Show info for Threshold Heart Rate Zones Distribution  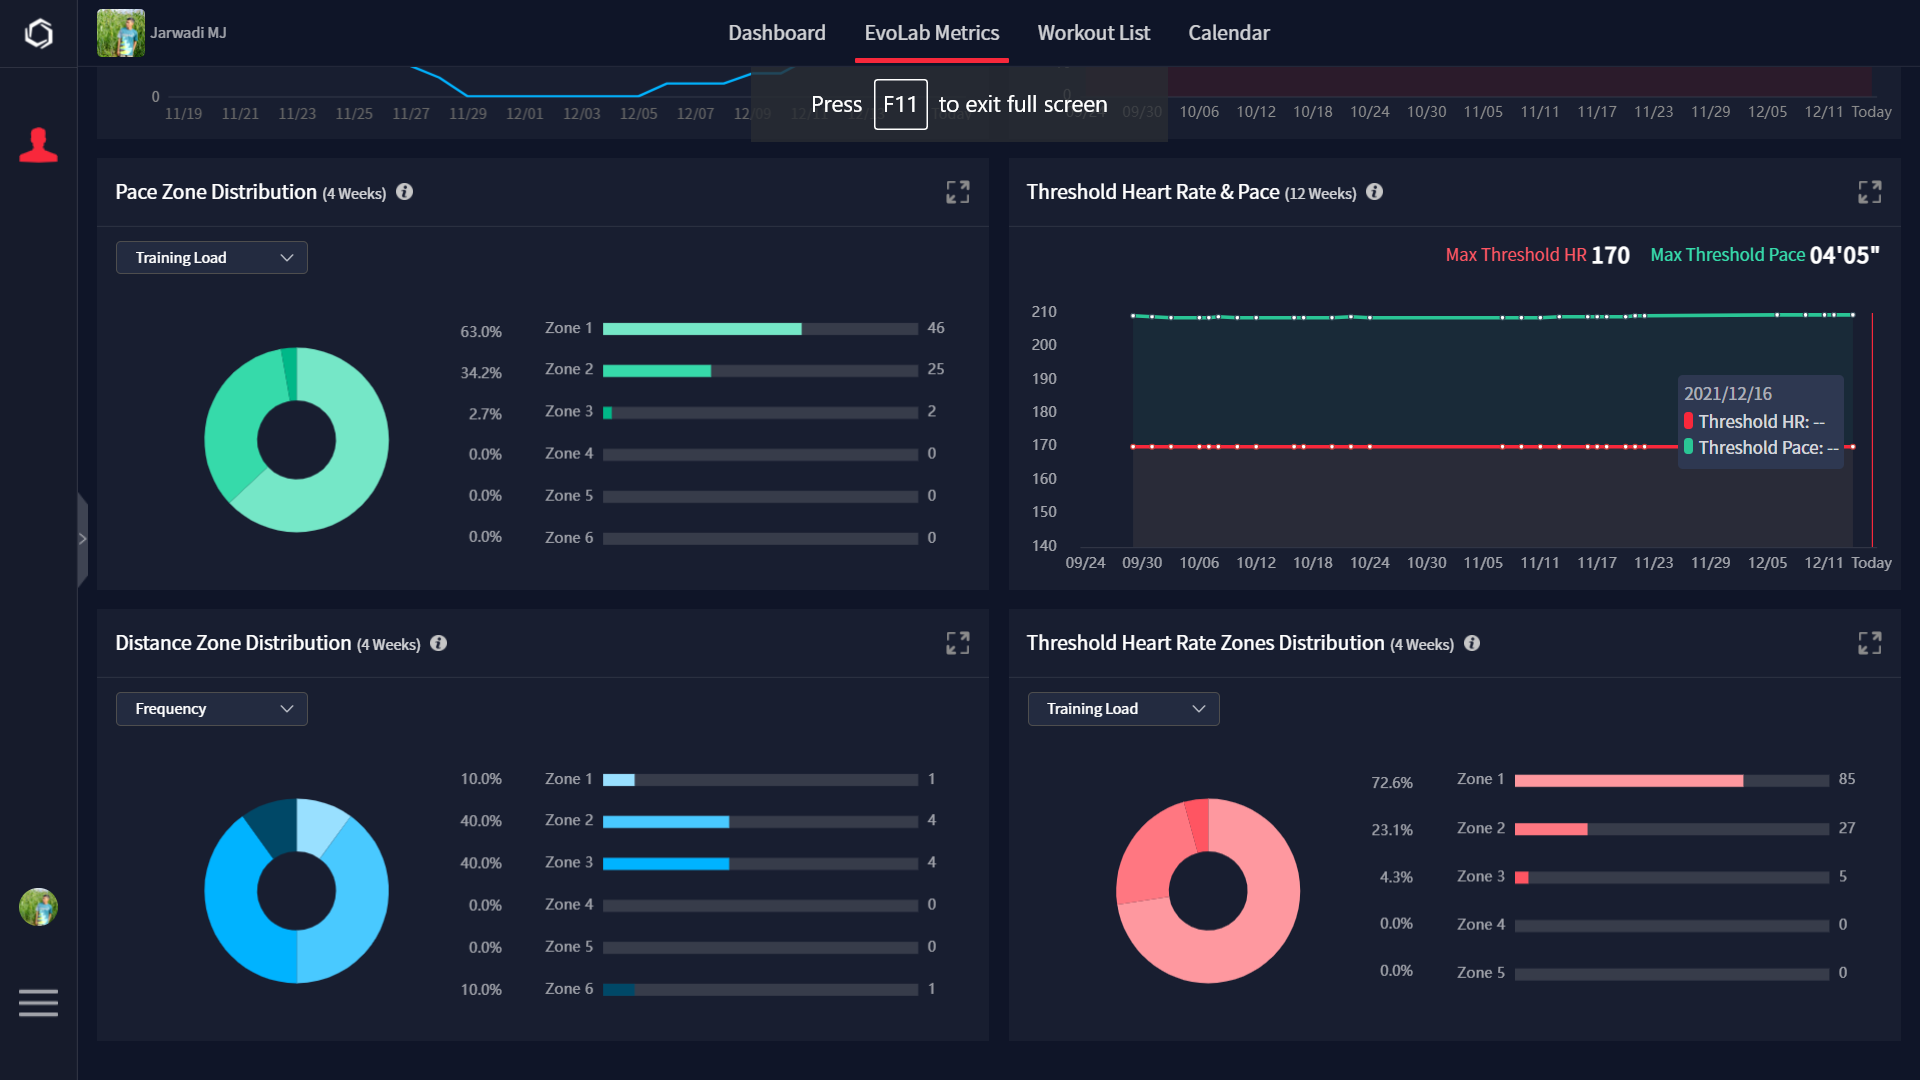click(x=1471, y=643)
